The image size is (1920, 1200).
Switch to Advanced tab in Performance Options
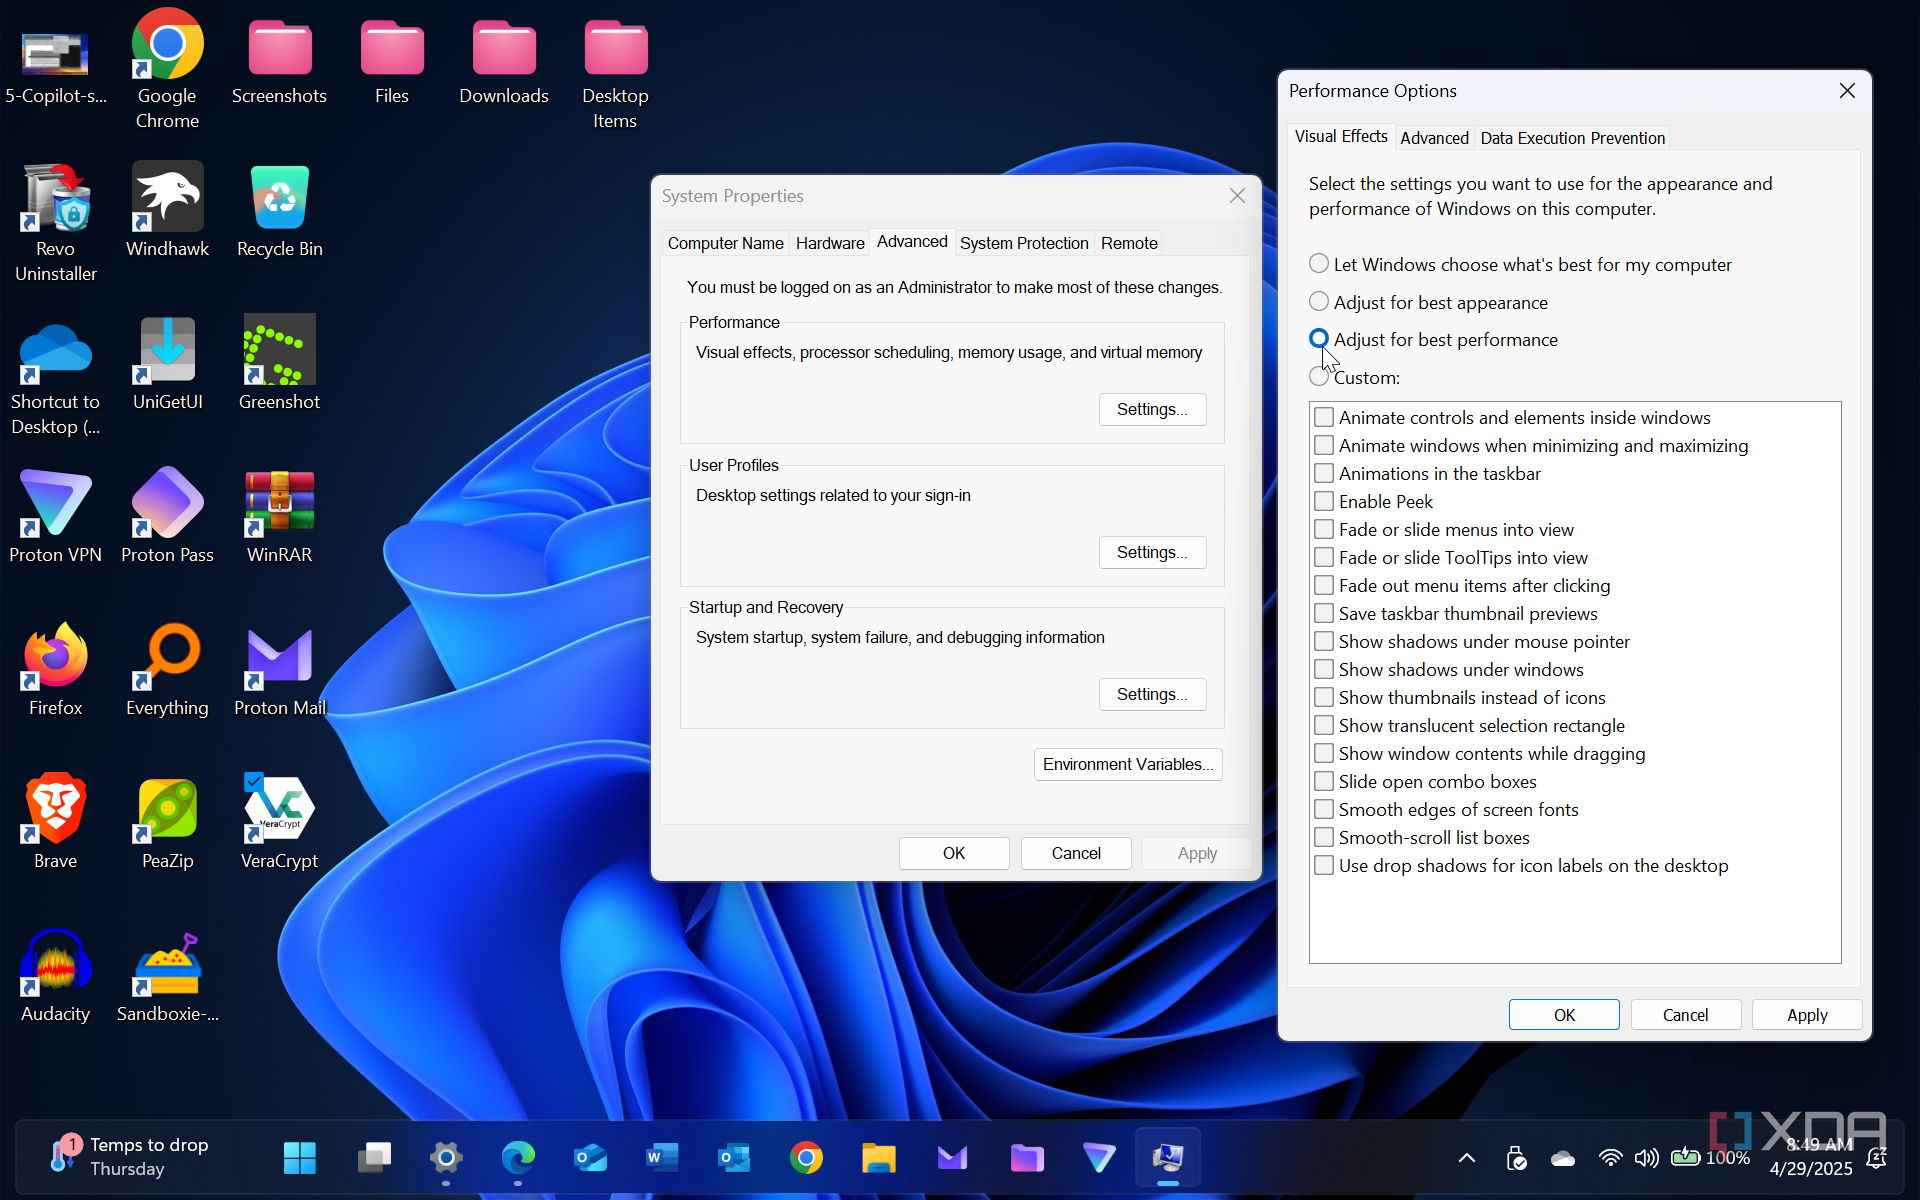[x=1434, y=138]
